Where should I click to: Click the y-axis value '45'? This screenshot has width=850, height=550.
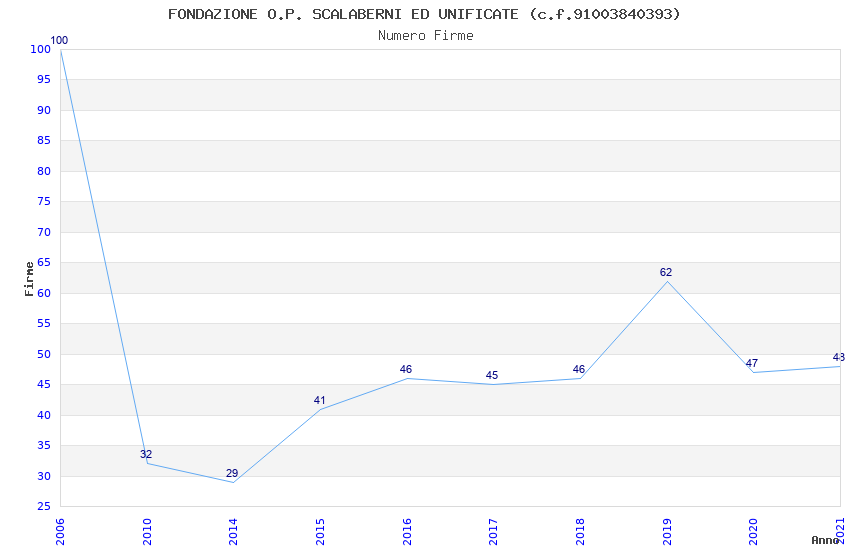[x=44, y=385]
